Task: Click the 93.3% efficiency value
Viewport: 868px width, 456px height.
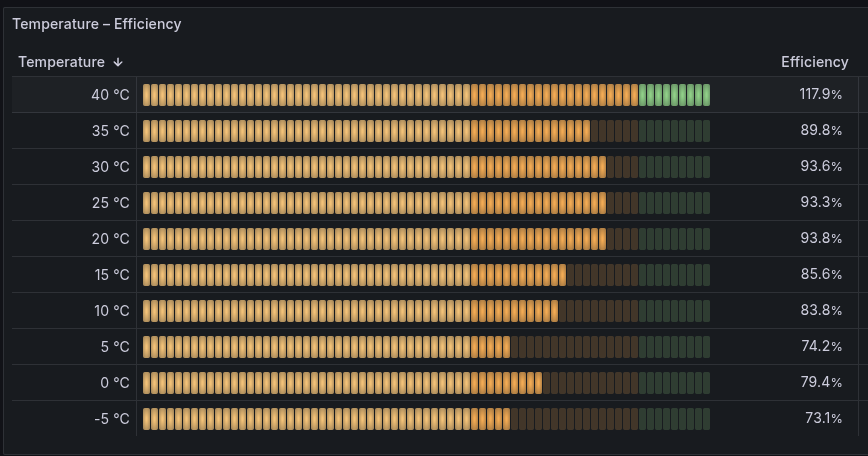Action: click(821, 203)
